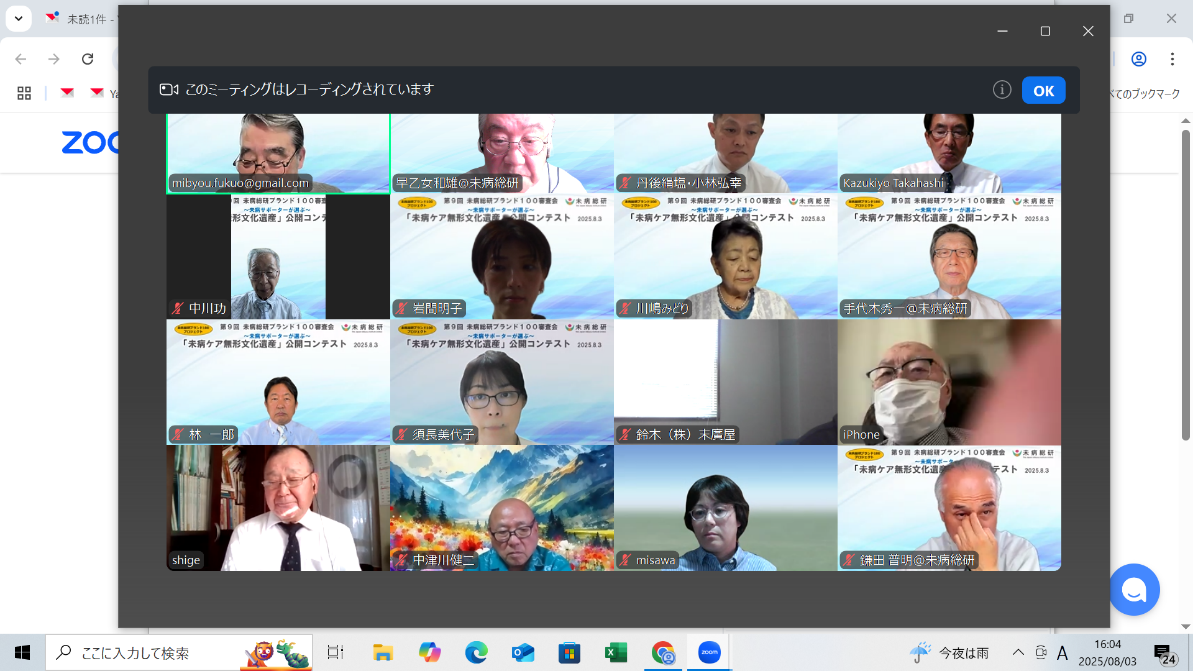Click OK on the recording notice
This screenshot has height=671, width=1193.
tap(1043, 91)
